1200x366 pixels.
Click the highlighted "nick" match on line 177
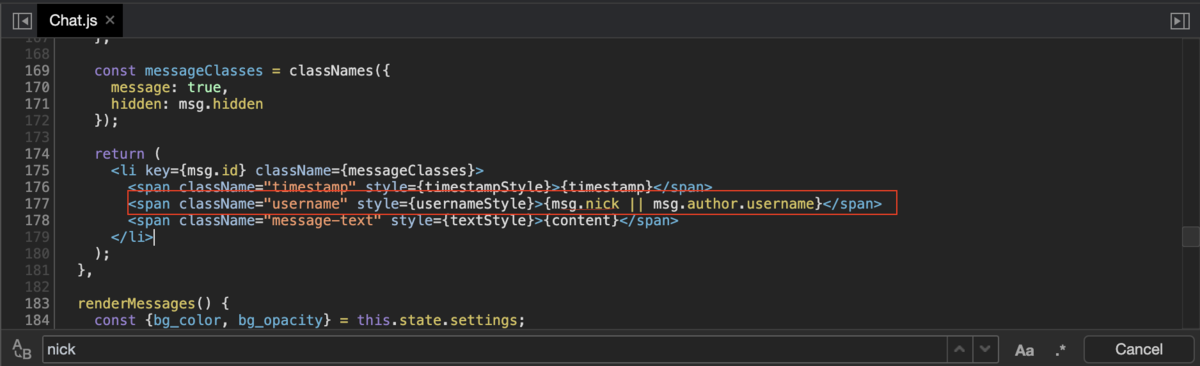point(603,204)
